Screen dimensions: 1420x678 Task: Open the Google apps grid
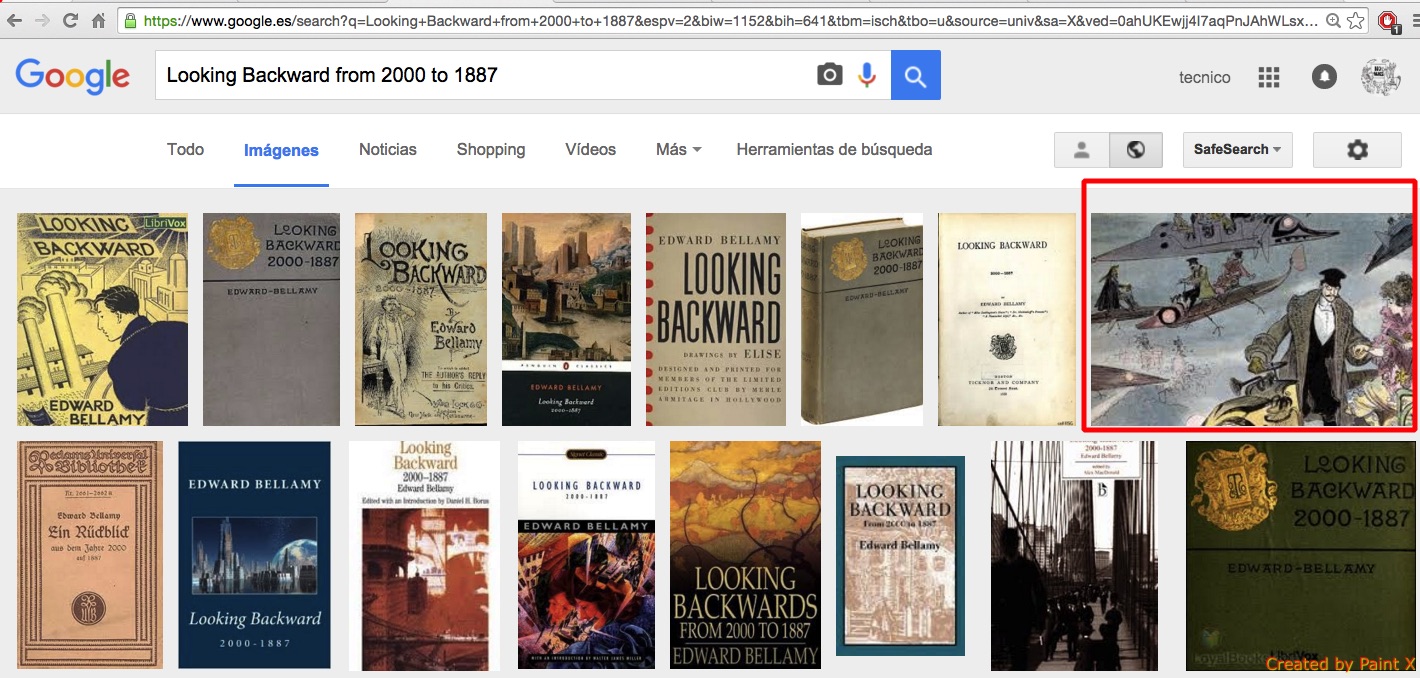(x=1269, y=77)
